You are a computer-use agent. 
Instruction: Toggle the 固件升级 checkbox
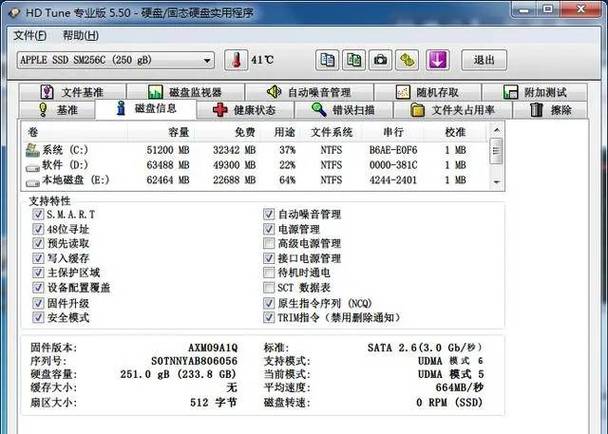pyautogui.click(x=38, y=303)
